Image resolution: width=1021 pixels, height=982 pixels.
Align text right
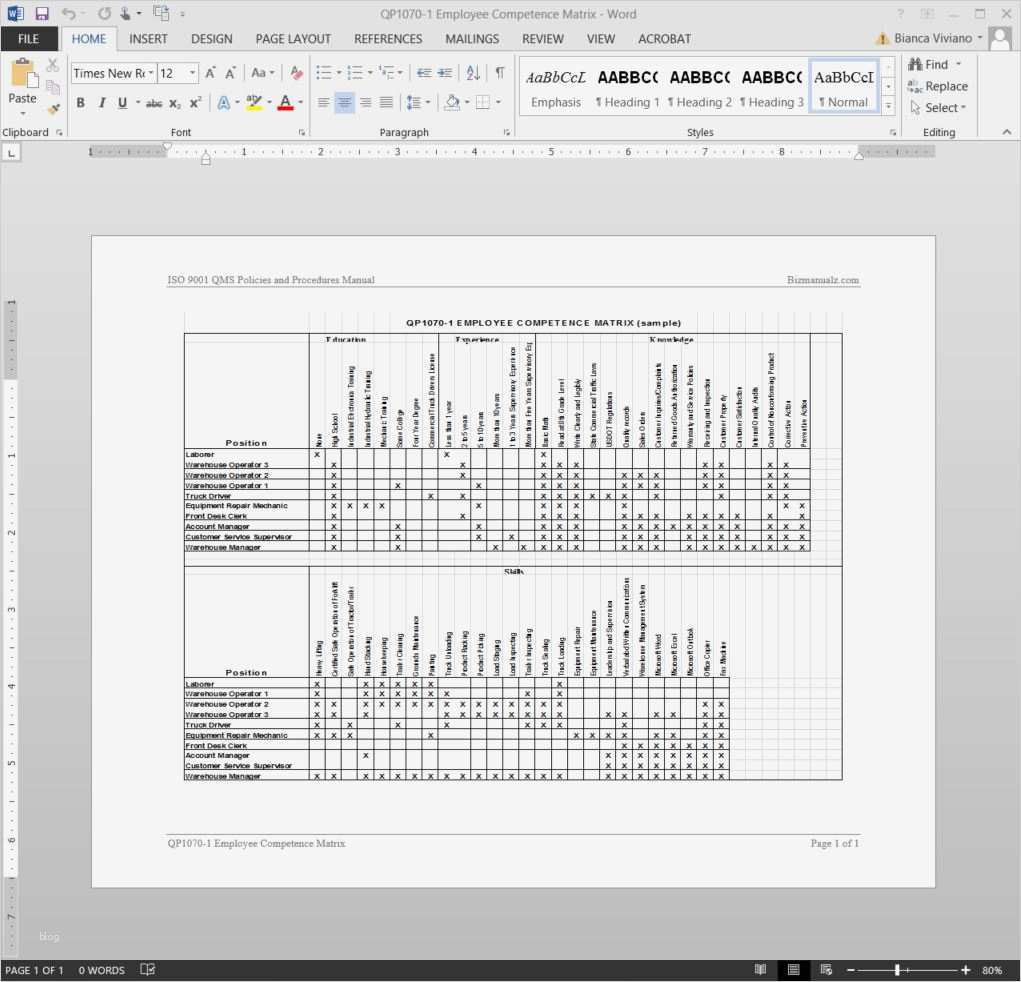[x=365, y=102]
